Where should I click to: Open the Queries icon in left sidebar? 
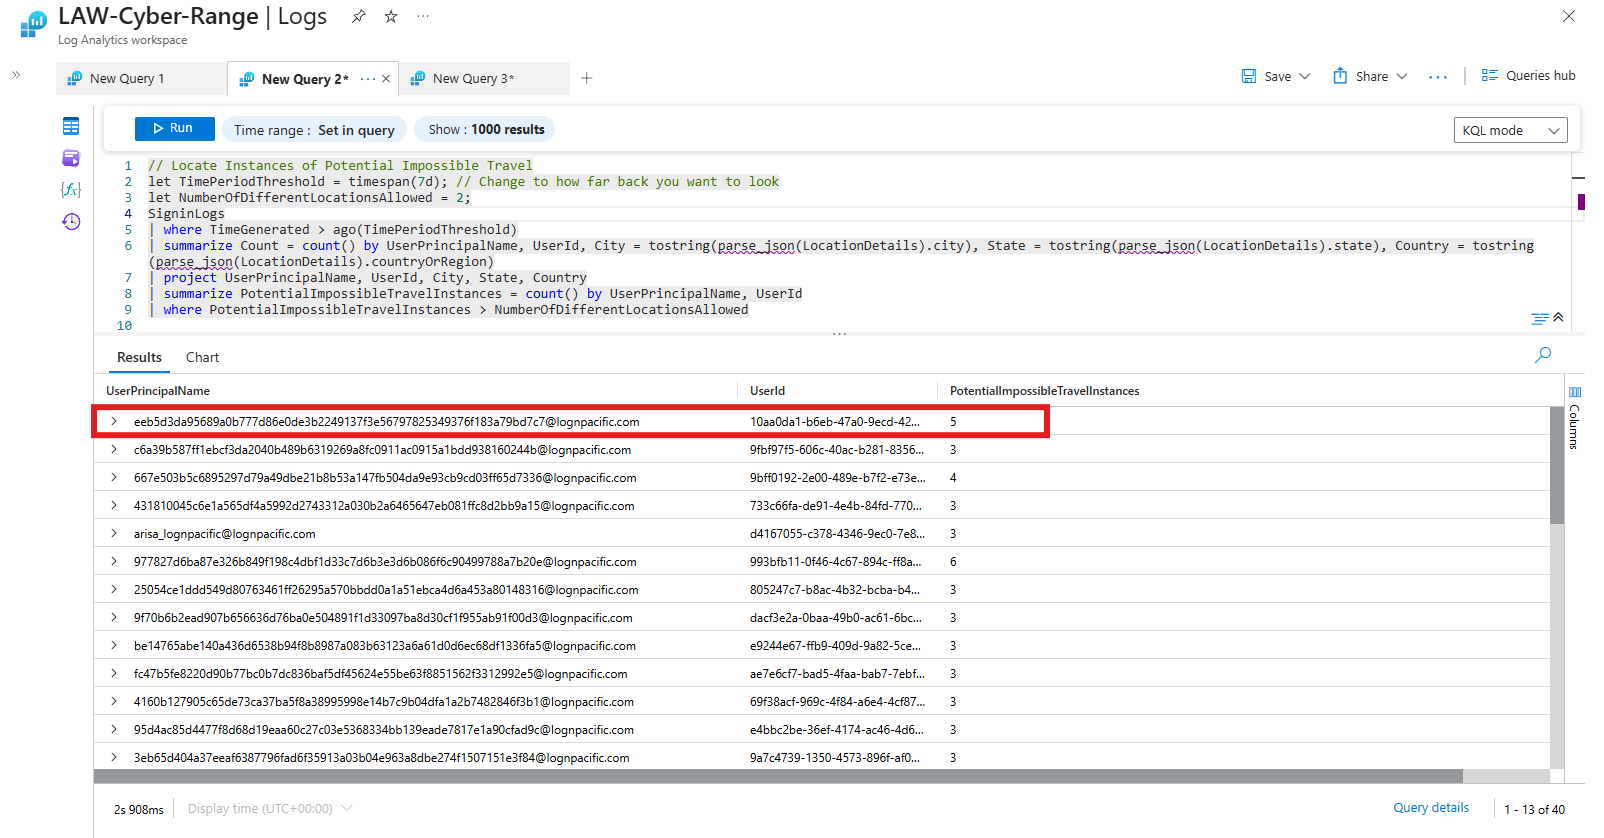pyautogui.click(x=71, y=158)
